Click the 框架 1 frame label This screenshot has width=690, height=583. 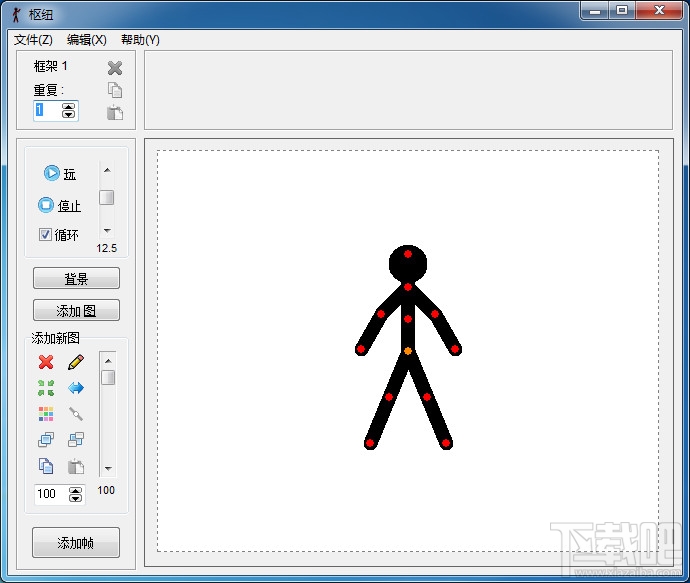click(51, 66)
